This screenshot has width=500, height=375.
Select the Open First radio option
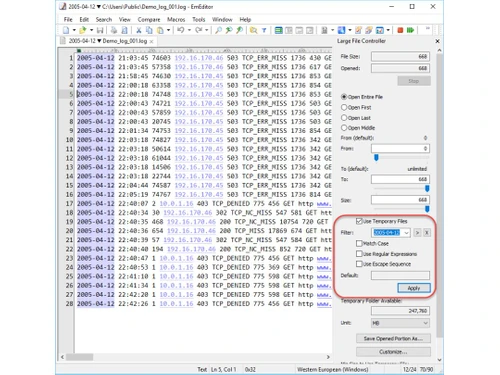(344, 107)
